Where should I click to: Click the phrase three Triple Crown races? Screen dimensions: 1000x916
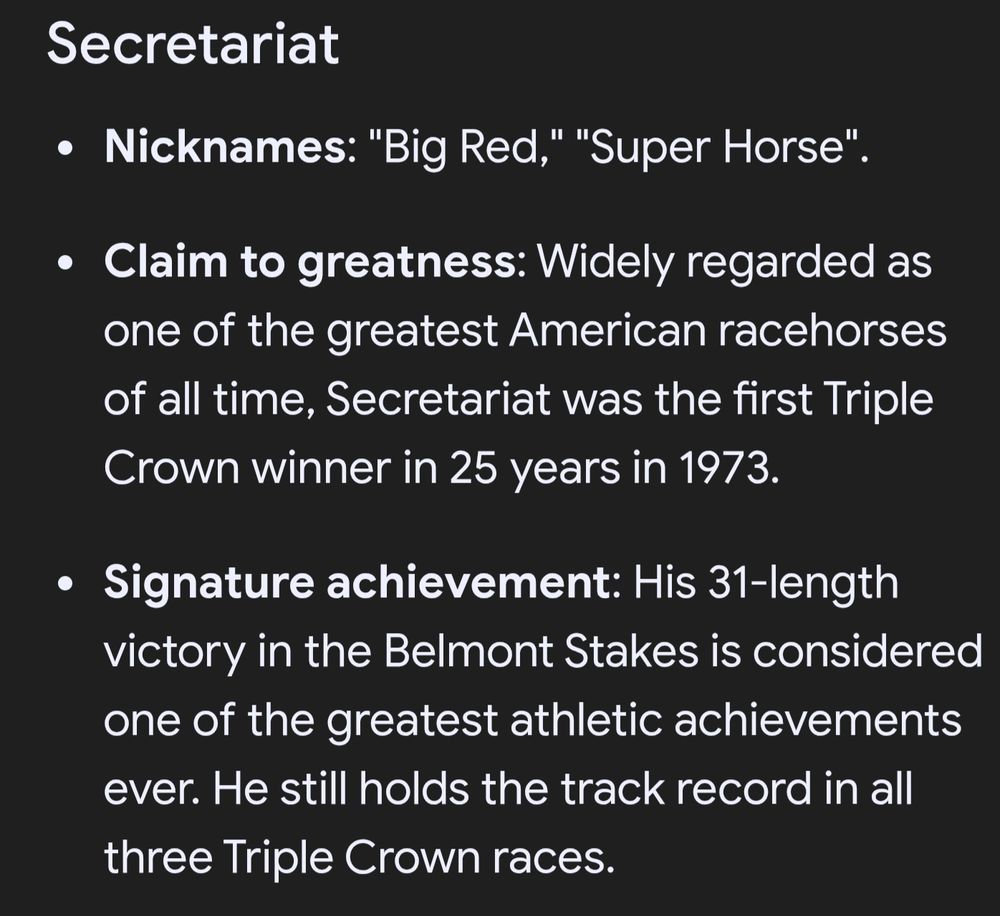pos(355,857)
